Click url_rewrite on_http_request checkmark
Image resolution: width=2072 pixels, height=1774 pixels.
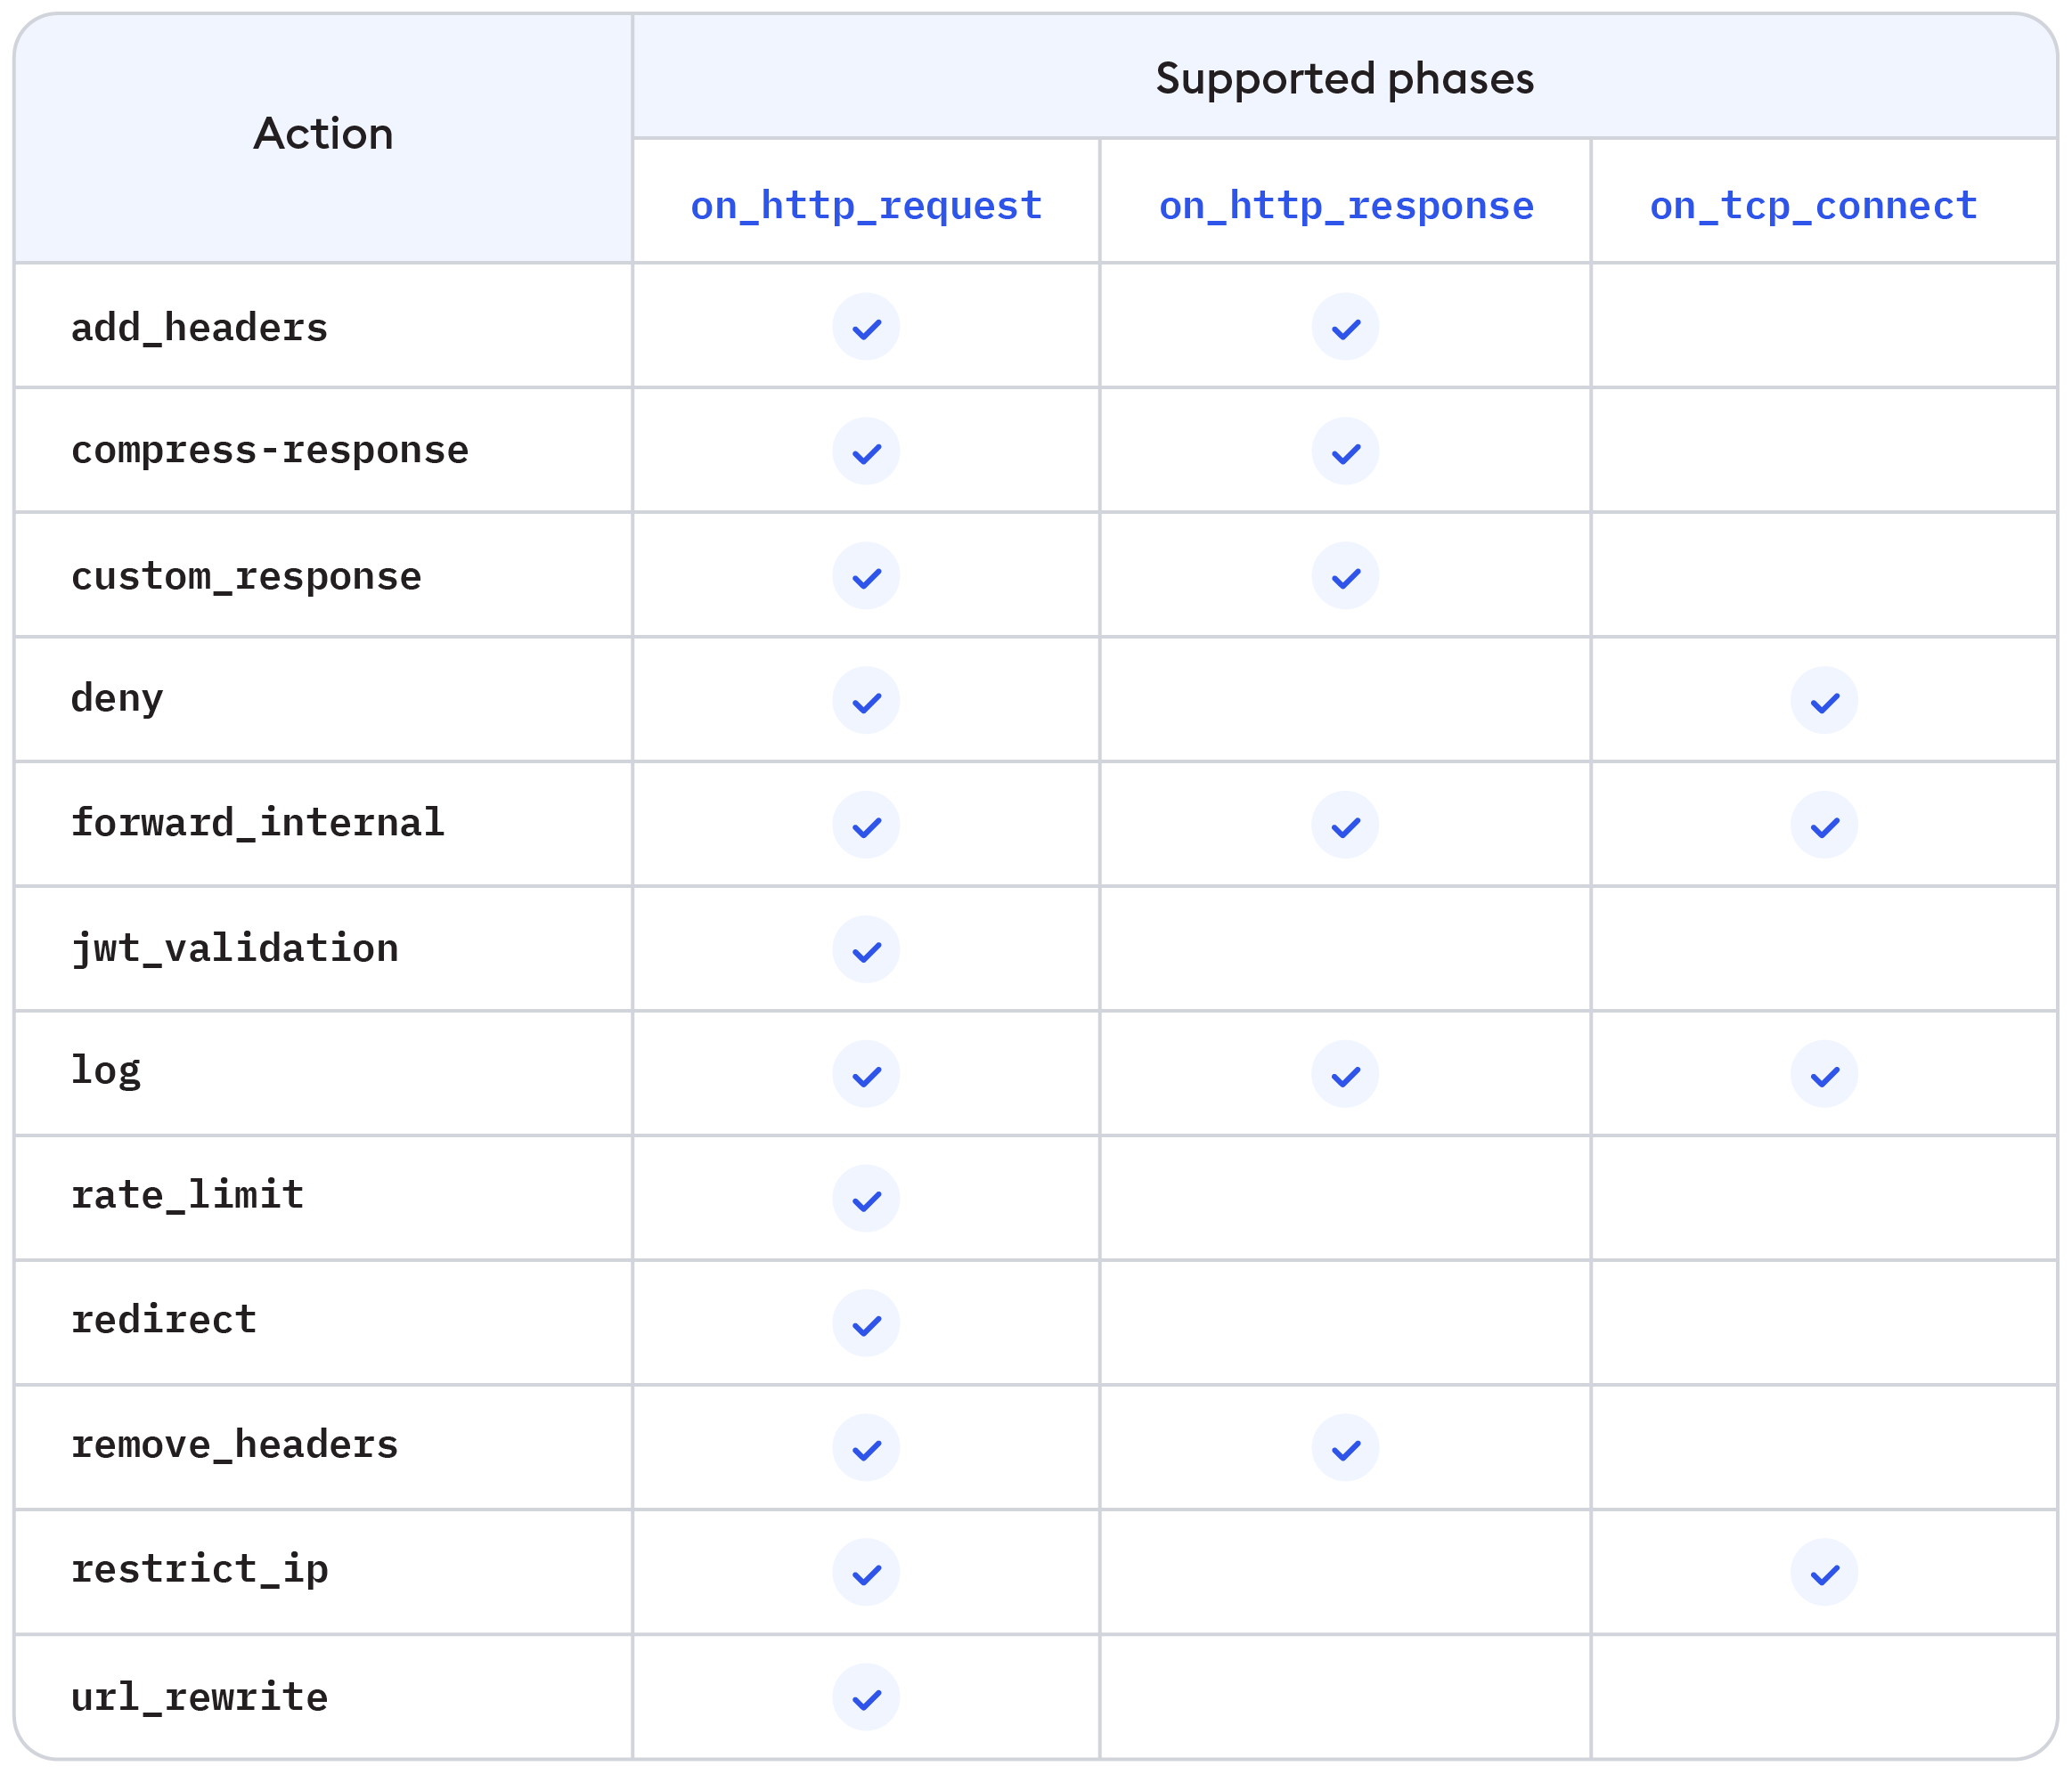pyautogui.click(x=866, y=1698)
